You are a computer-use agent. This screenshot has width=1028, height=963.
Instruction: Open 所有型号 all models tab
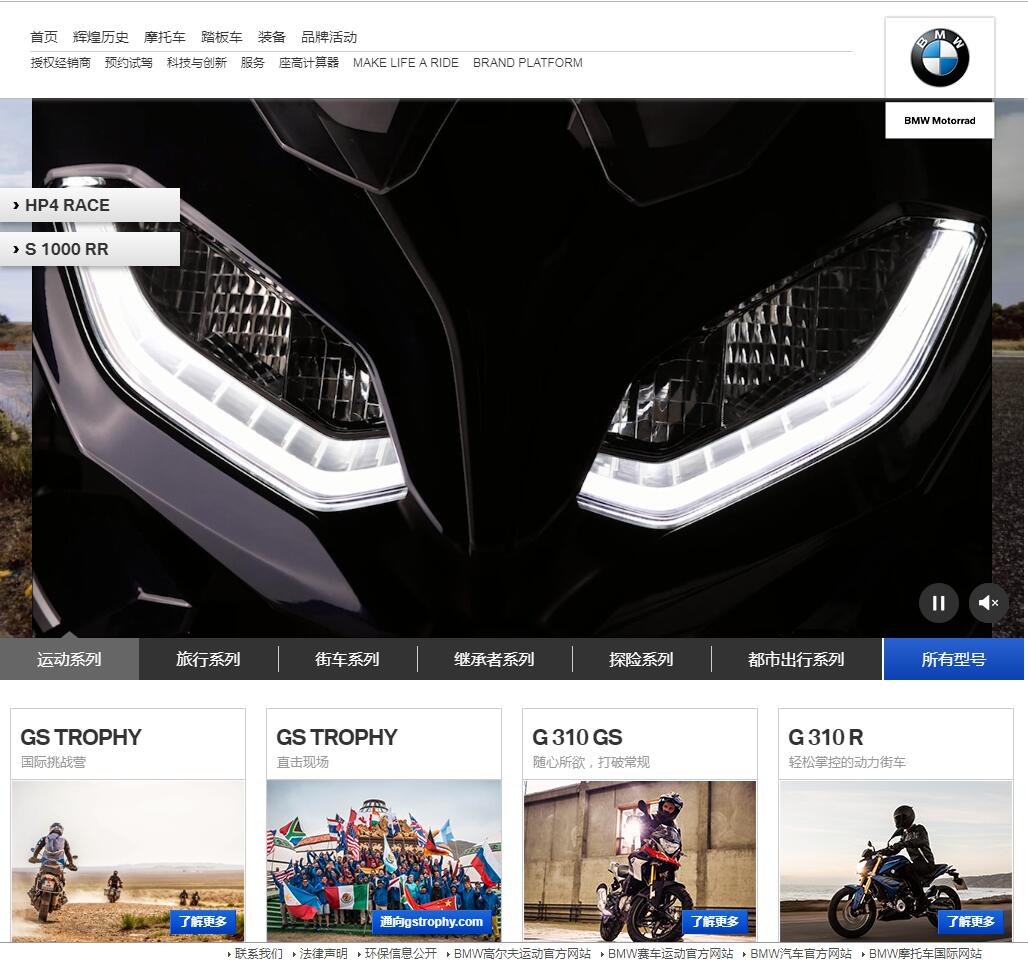953,659
